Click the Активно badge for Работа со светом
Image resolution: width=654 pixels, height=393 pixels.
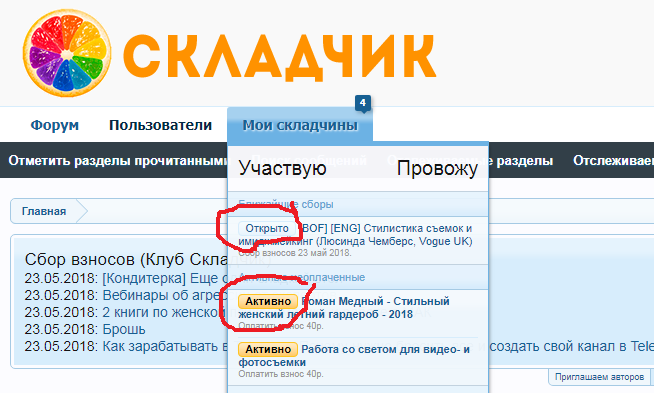(x=268, y=349)
